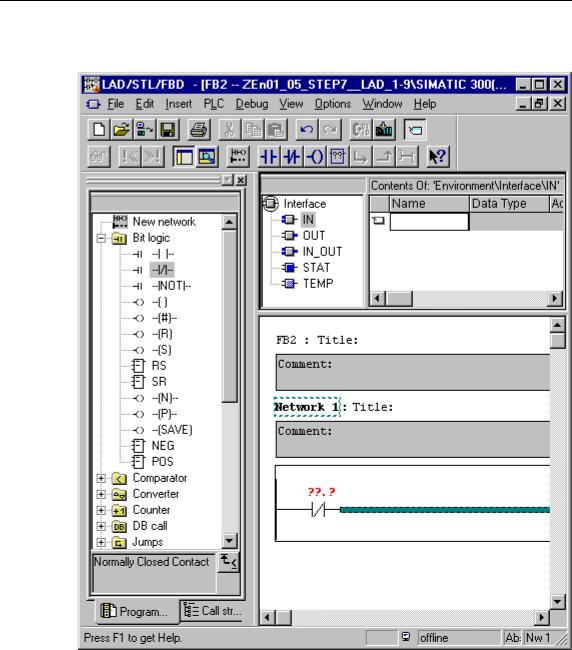Open the Insert menu
The image size is (572, 650).
pyautogui.click(x=179, y=104)
